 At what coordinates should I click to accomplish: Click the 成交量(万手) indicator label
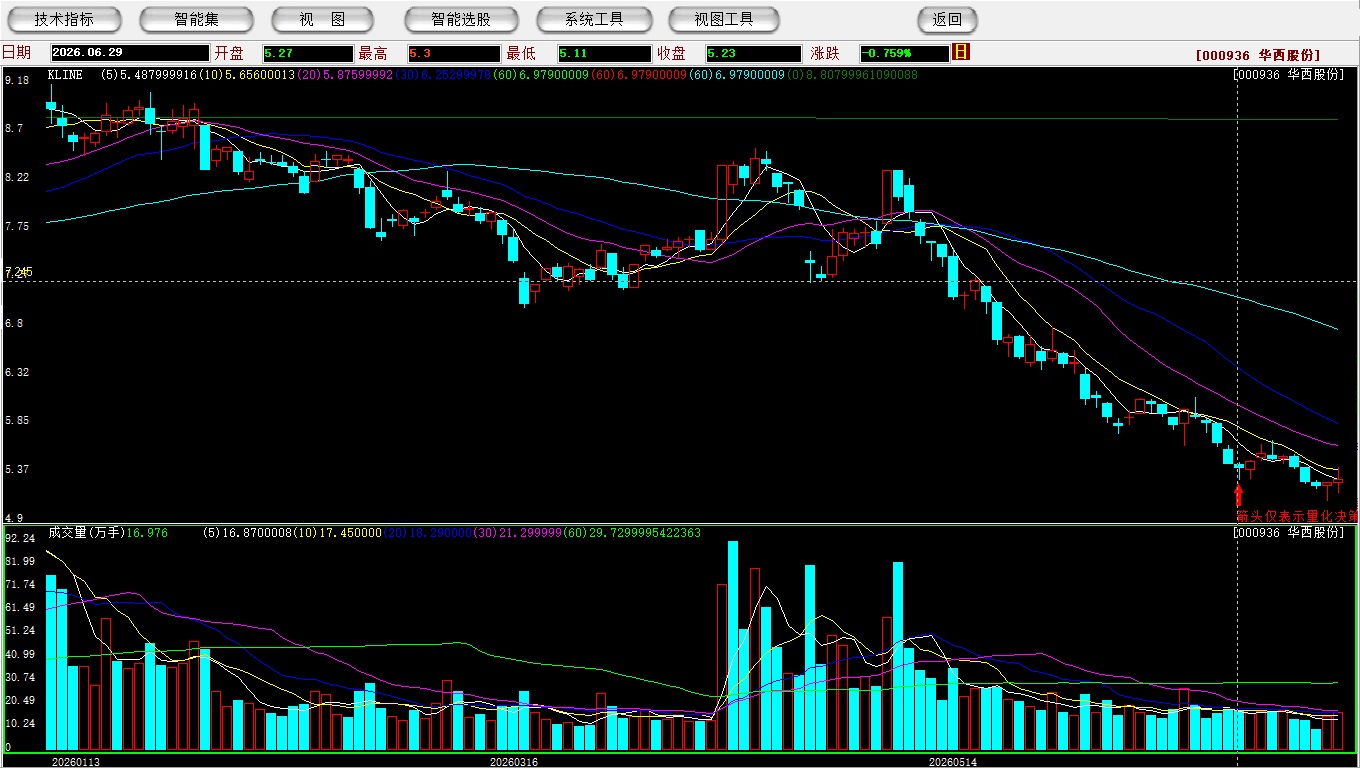(86, 533)
